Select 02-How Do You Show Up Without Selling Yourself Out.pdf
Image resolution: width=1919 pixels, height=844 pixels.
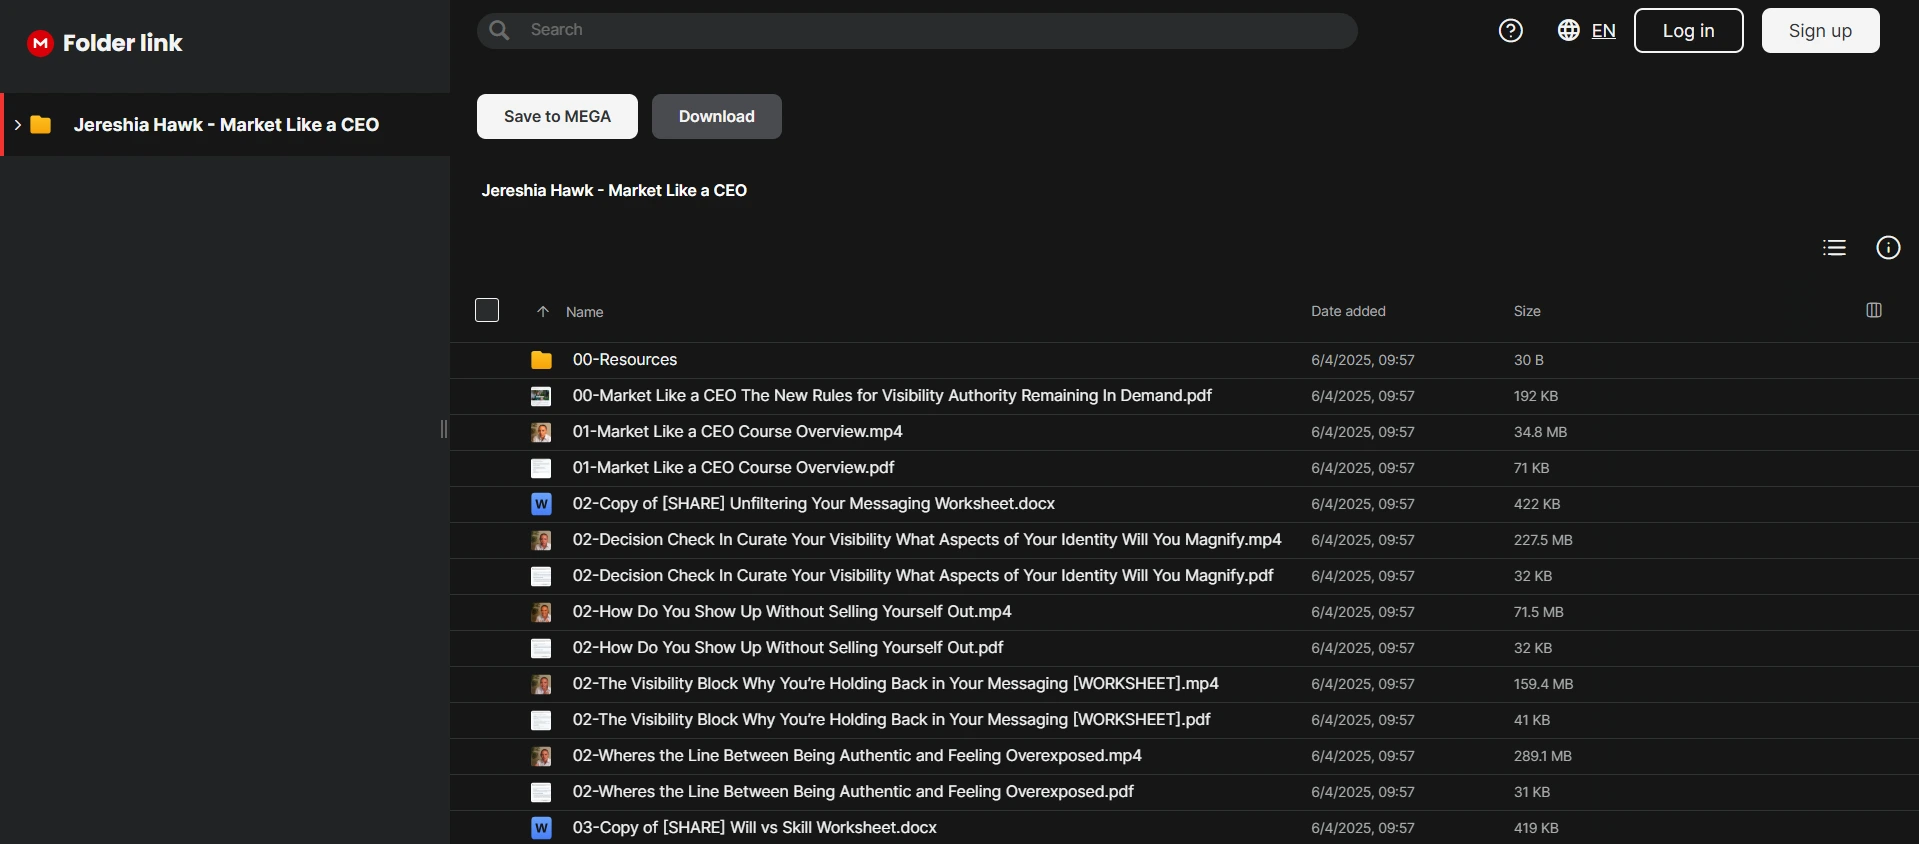788,648
